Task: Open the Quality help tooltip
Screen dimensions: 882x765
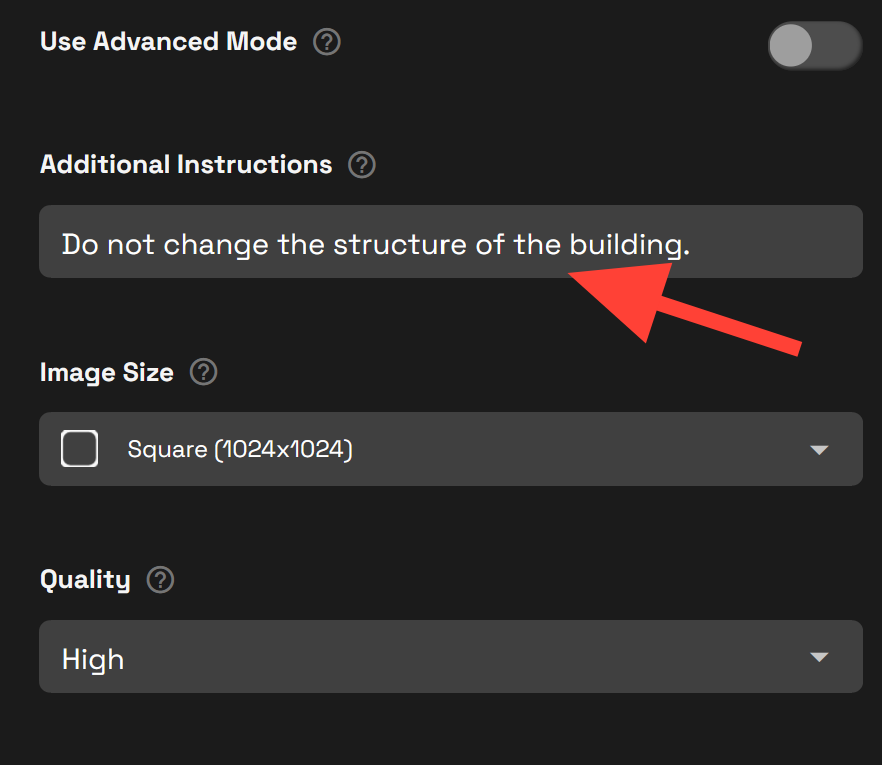Action: (x=160, y=580)
